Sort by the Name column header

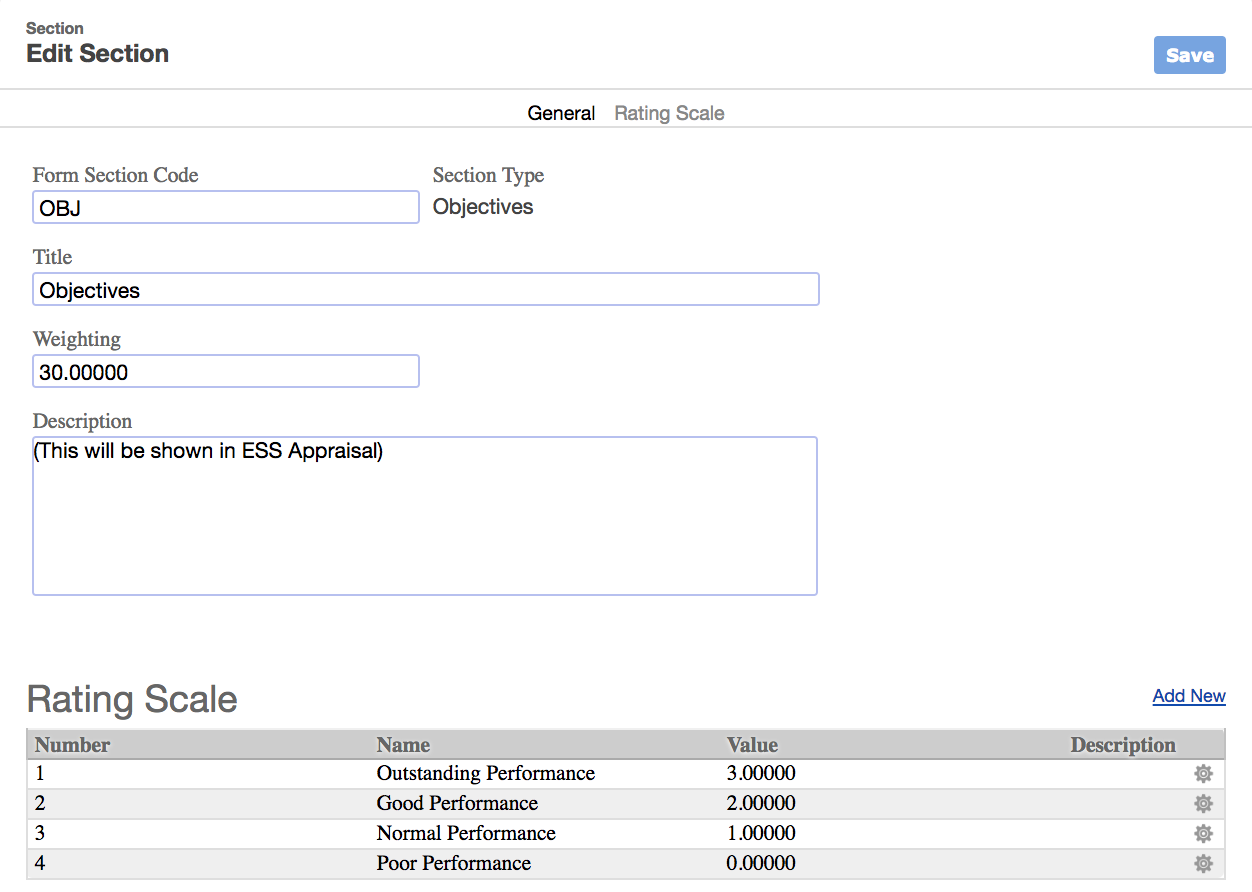(x=403, y=745)
